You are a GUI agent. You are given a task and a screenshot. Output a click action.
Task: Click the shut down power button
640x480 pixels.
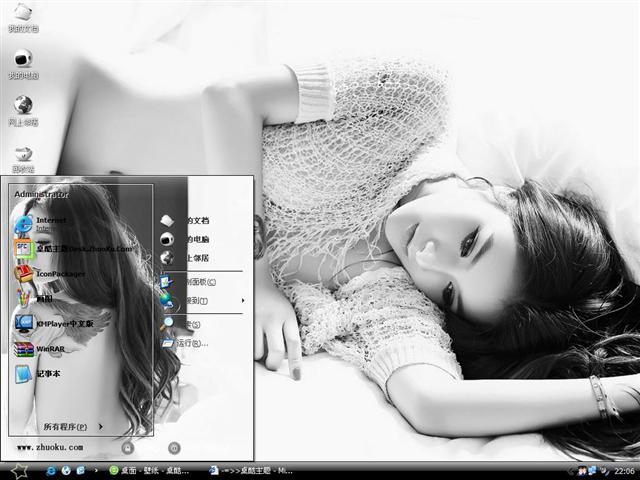pos(174,448)
